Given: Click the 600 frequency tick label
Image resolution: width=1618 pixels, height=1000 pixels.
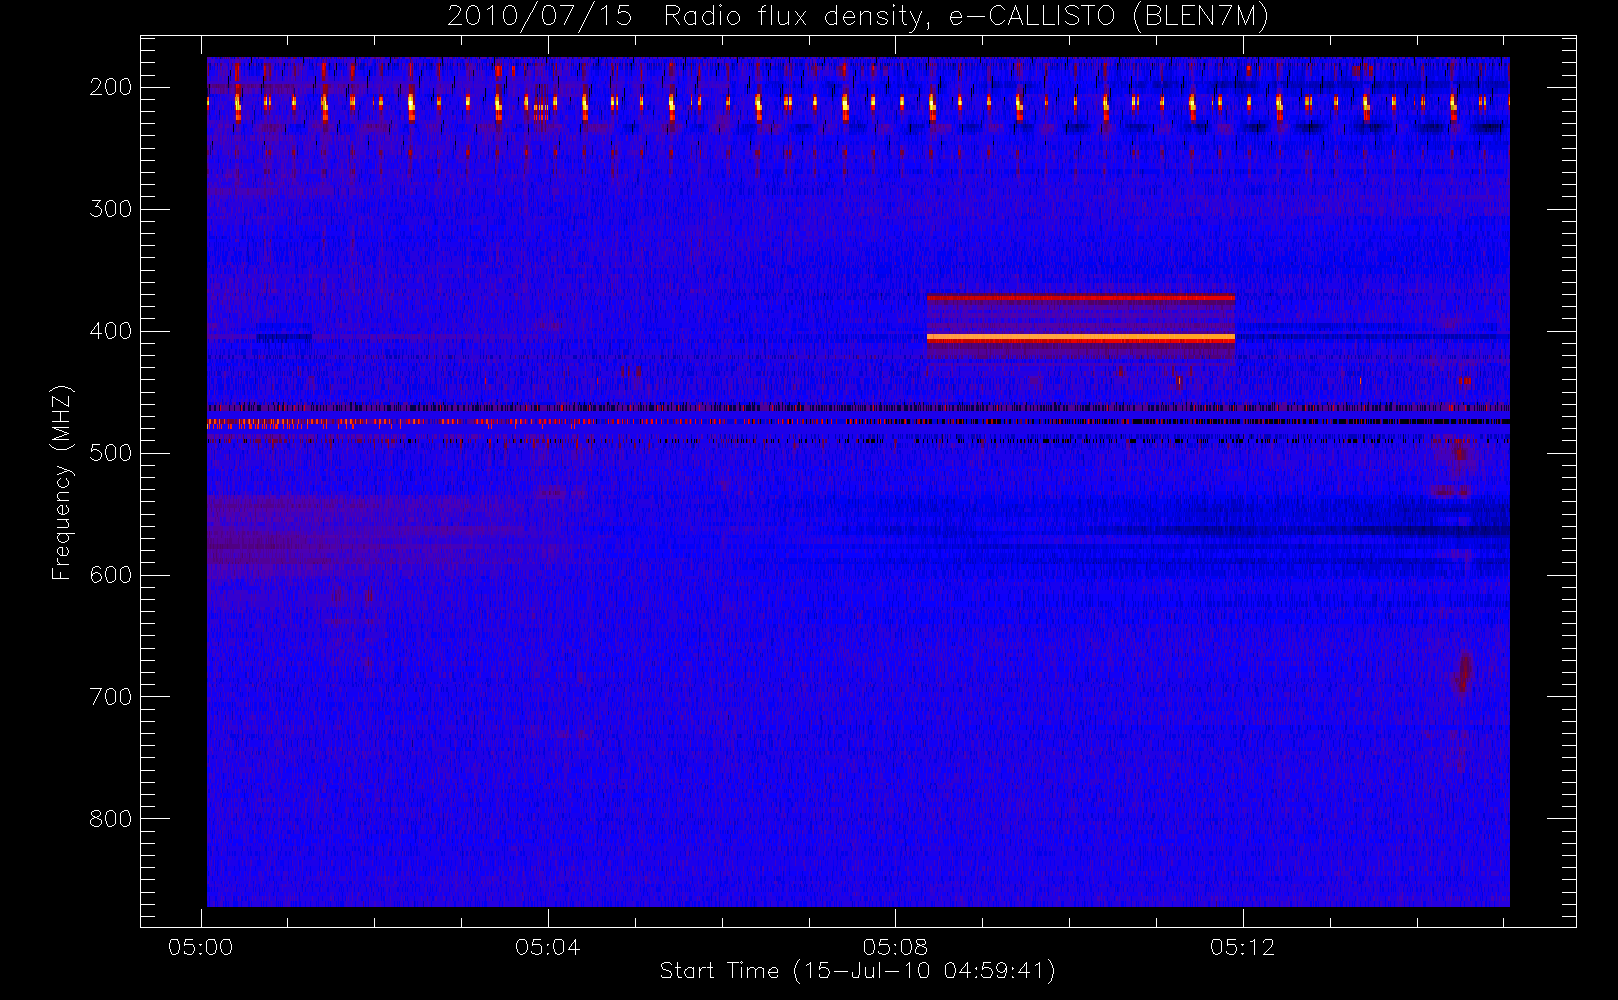Looking at the screenshot, I should click(111, 575).
